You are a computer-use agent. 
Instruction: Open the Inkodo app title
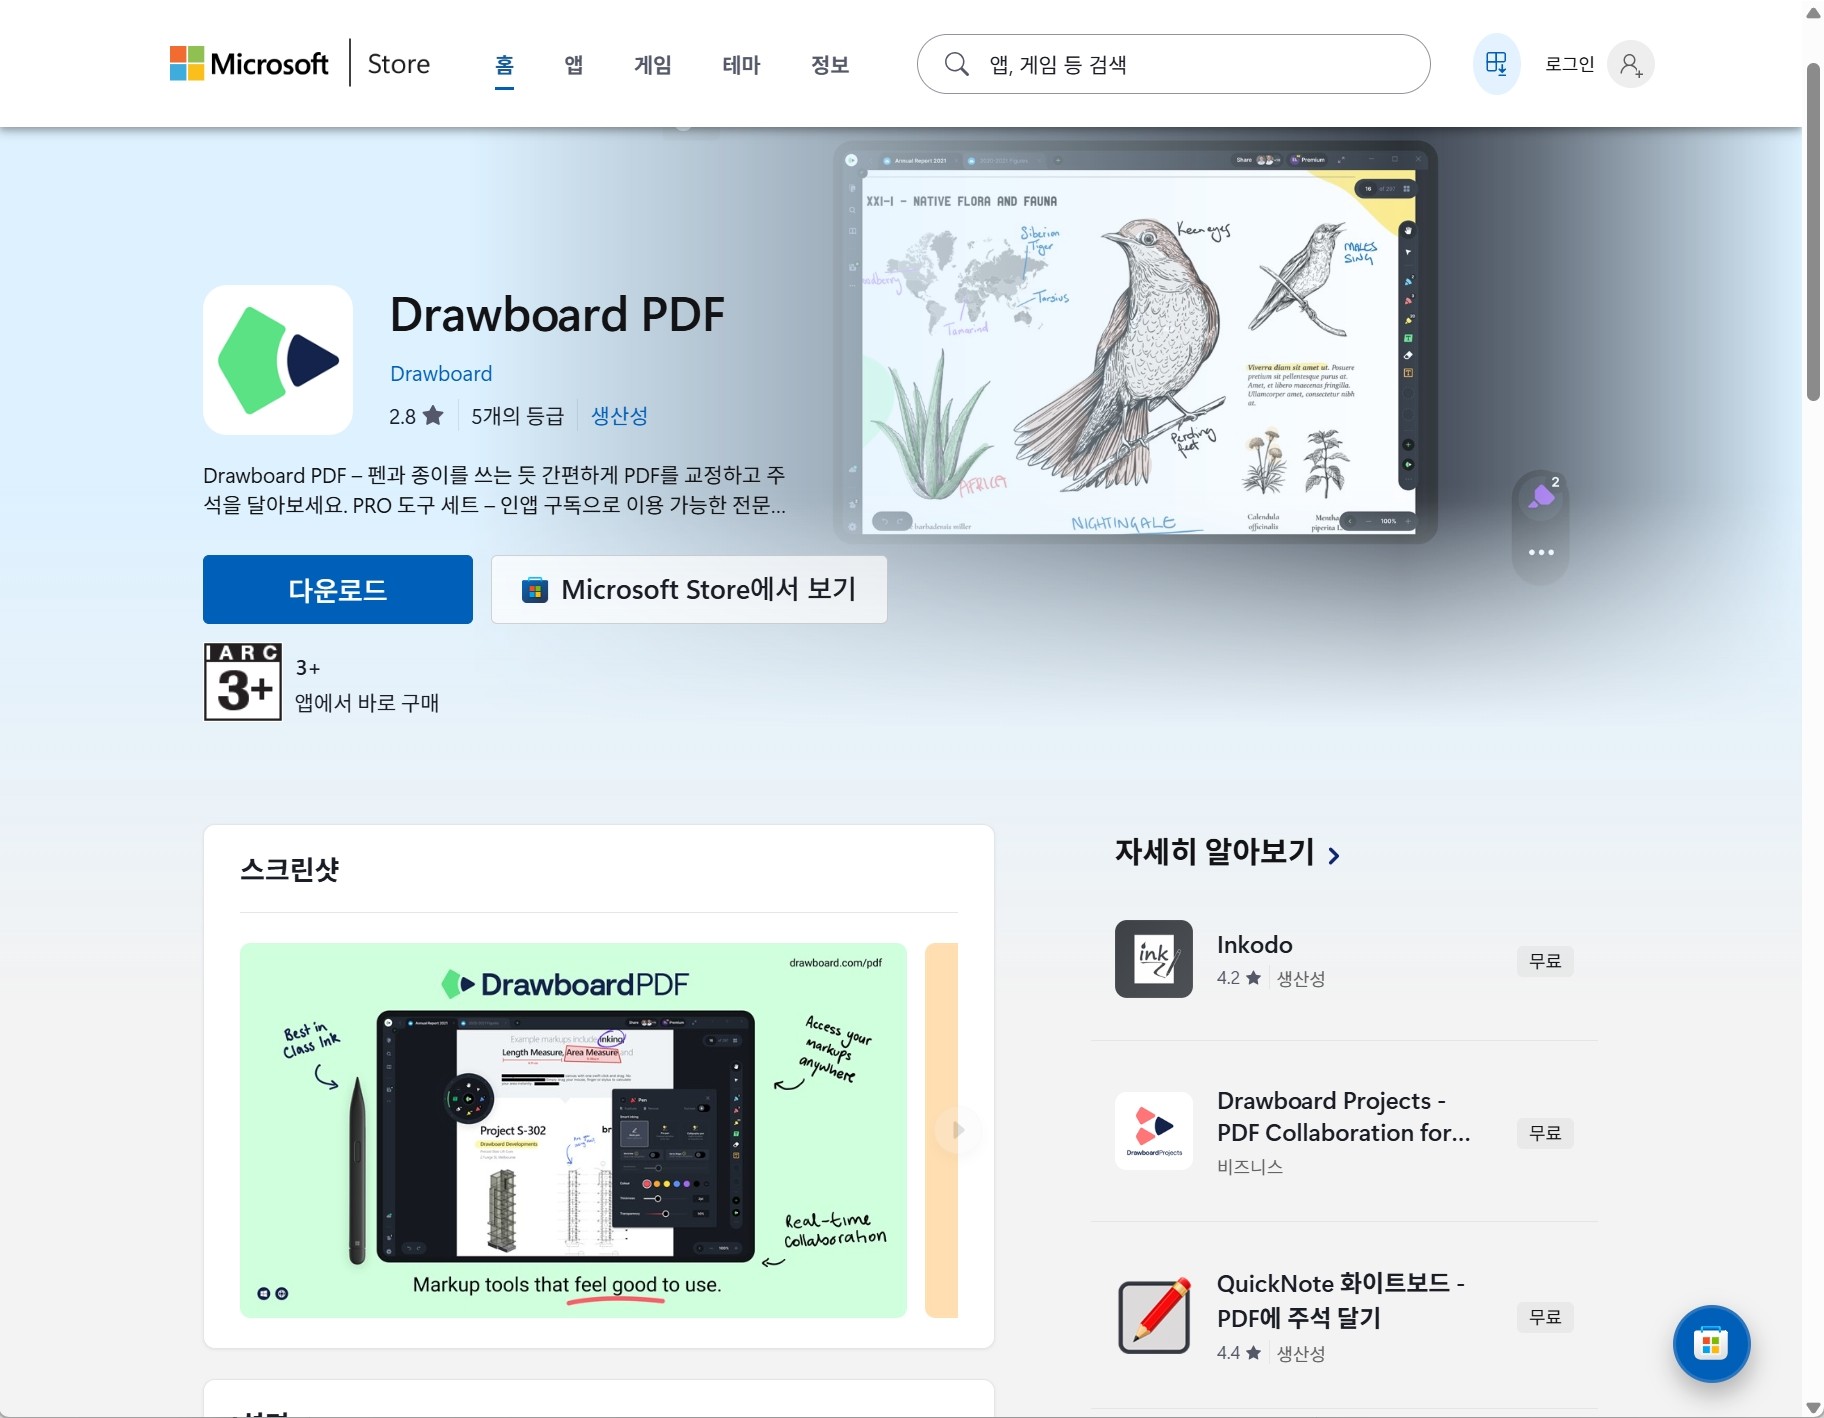(x=1254, y=944)
